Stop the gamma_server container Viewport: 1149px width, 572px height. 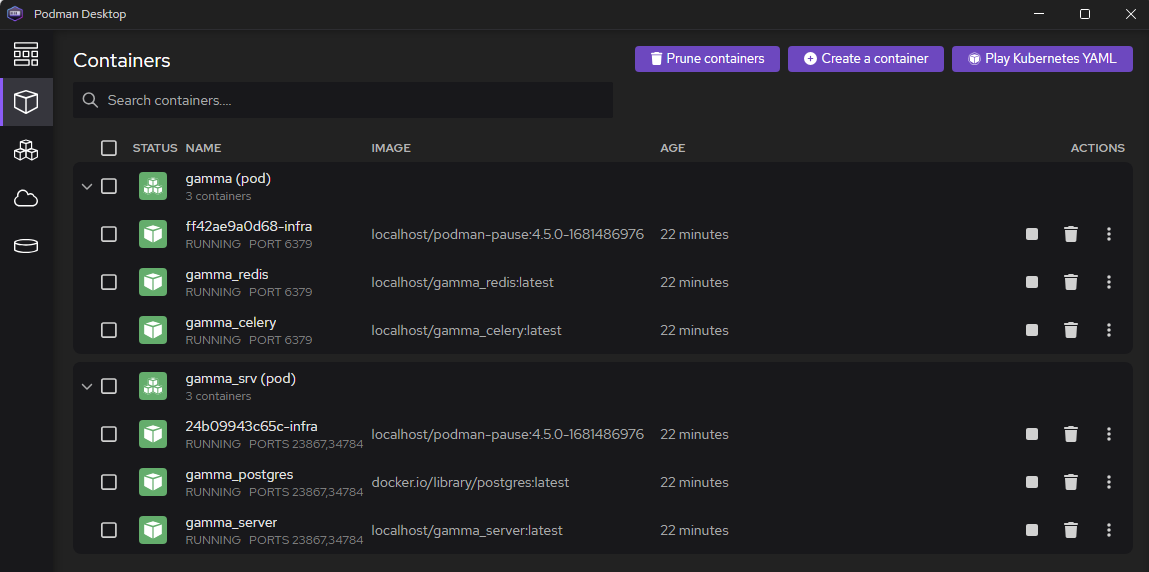pos(1032,530)
